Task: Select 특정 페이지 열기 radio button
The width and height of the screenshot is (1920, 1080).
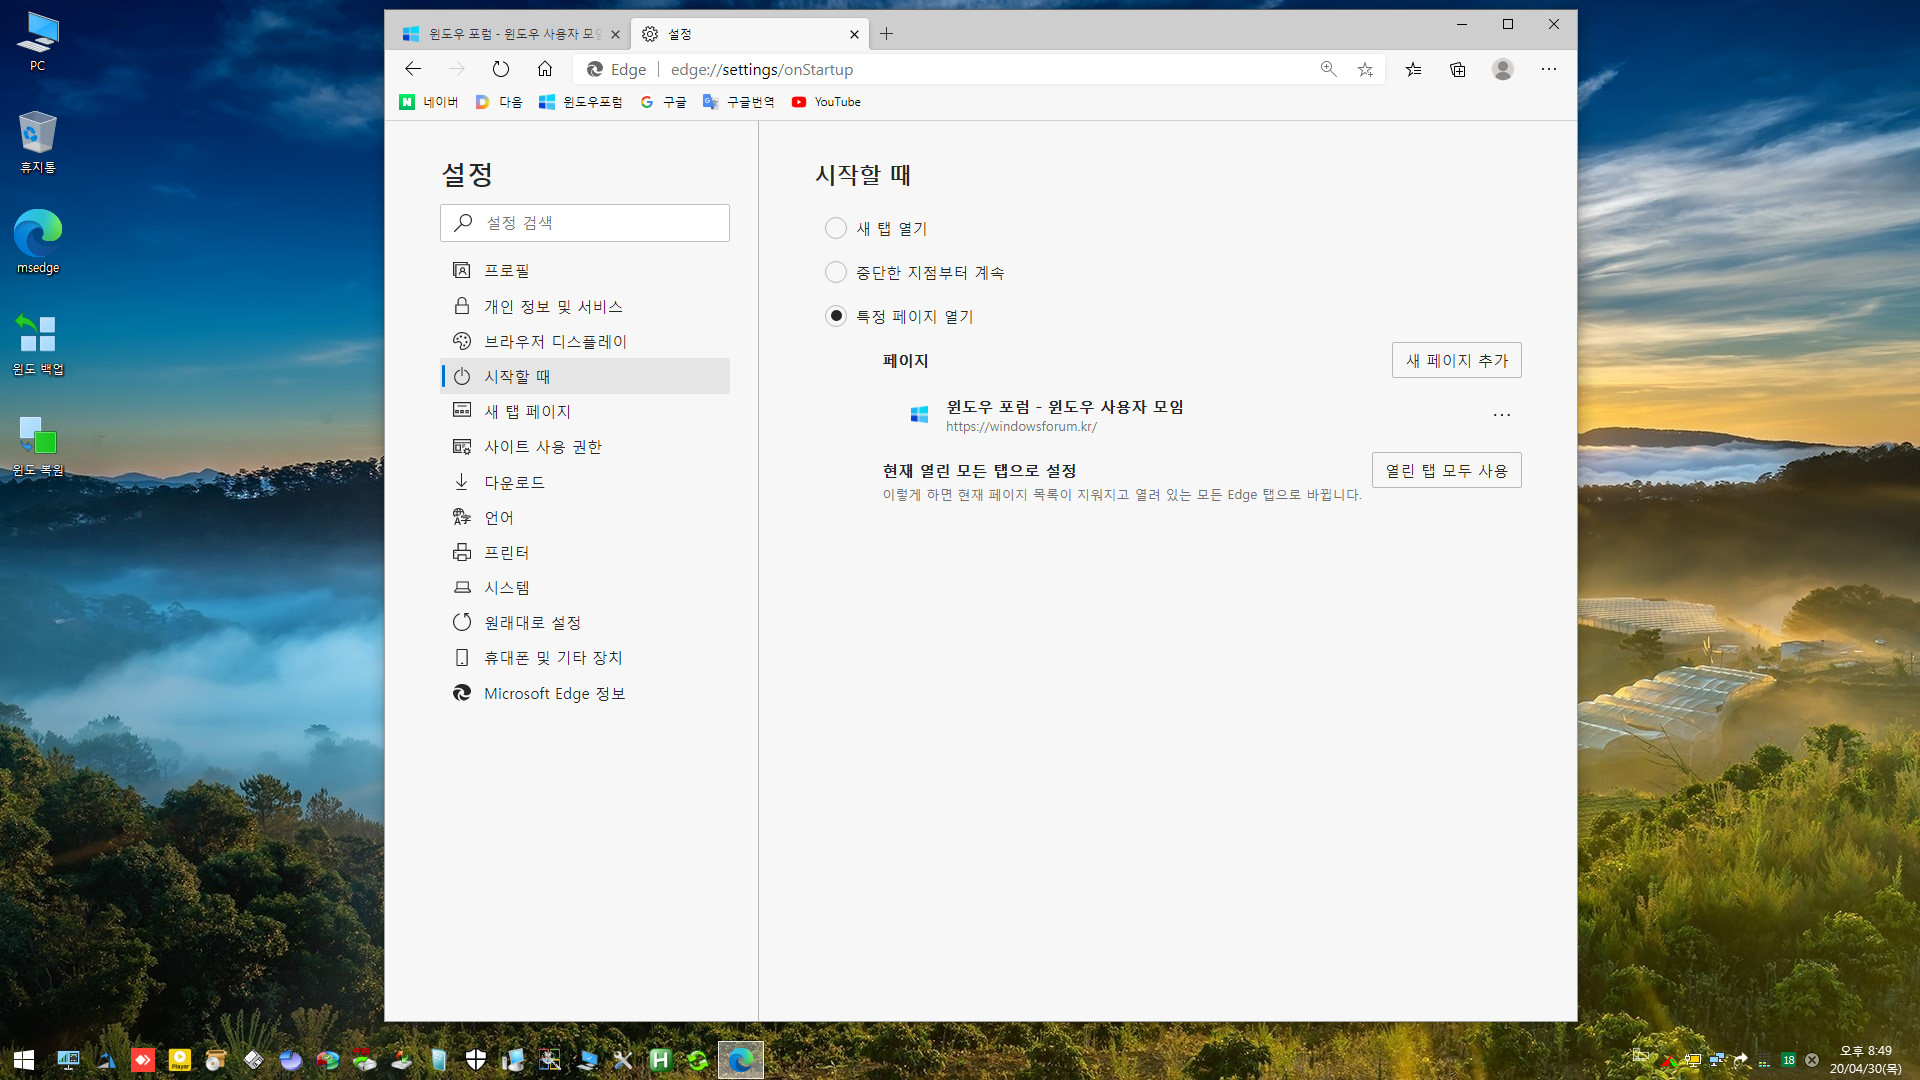Action: pyautogui.click(x=836, y=315)
